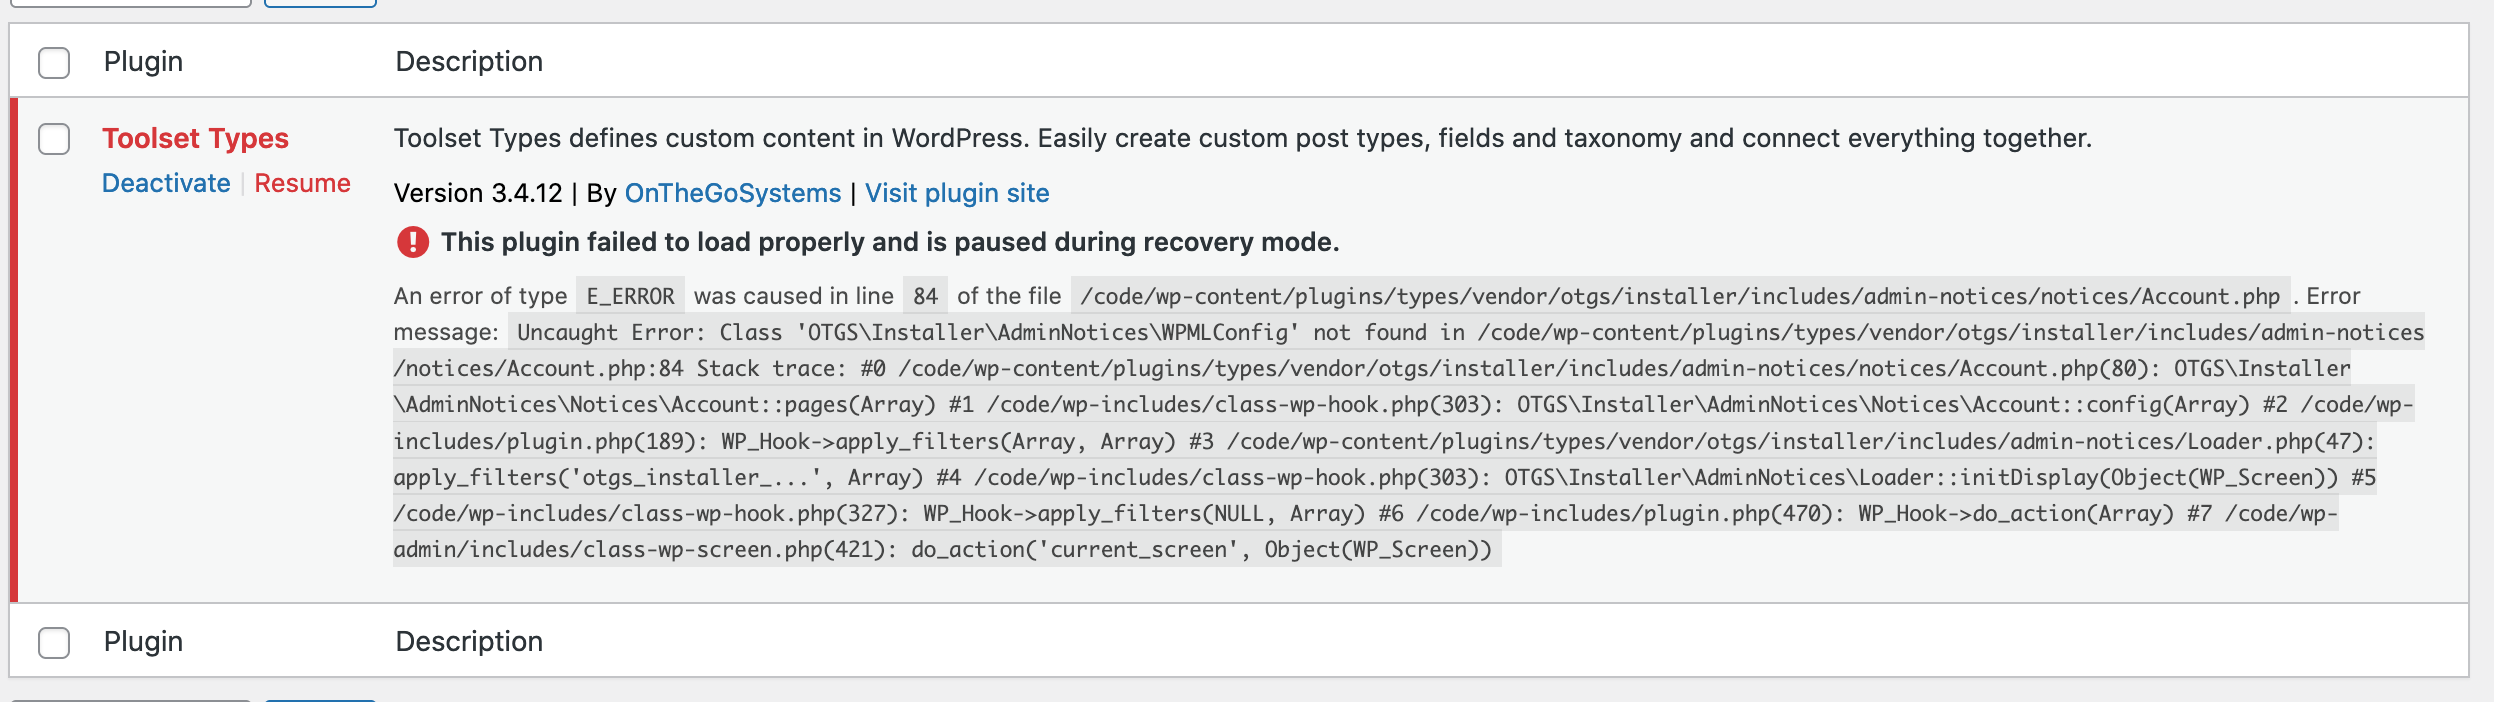2494x702 pixels.
Task: Open the OnTheGoSystems author link
Action: coord(732,193)
